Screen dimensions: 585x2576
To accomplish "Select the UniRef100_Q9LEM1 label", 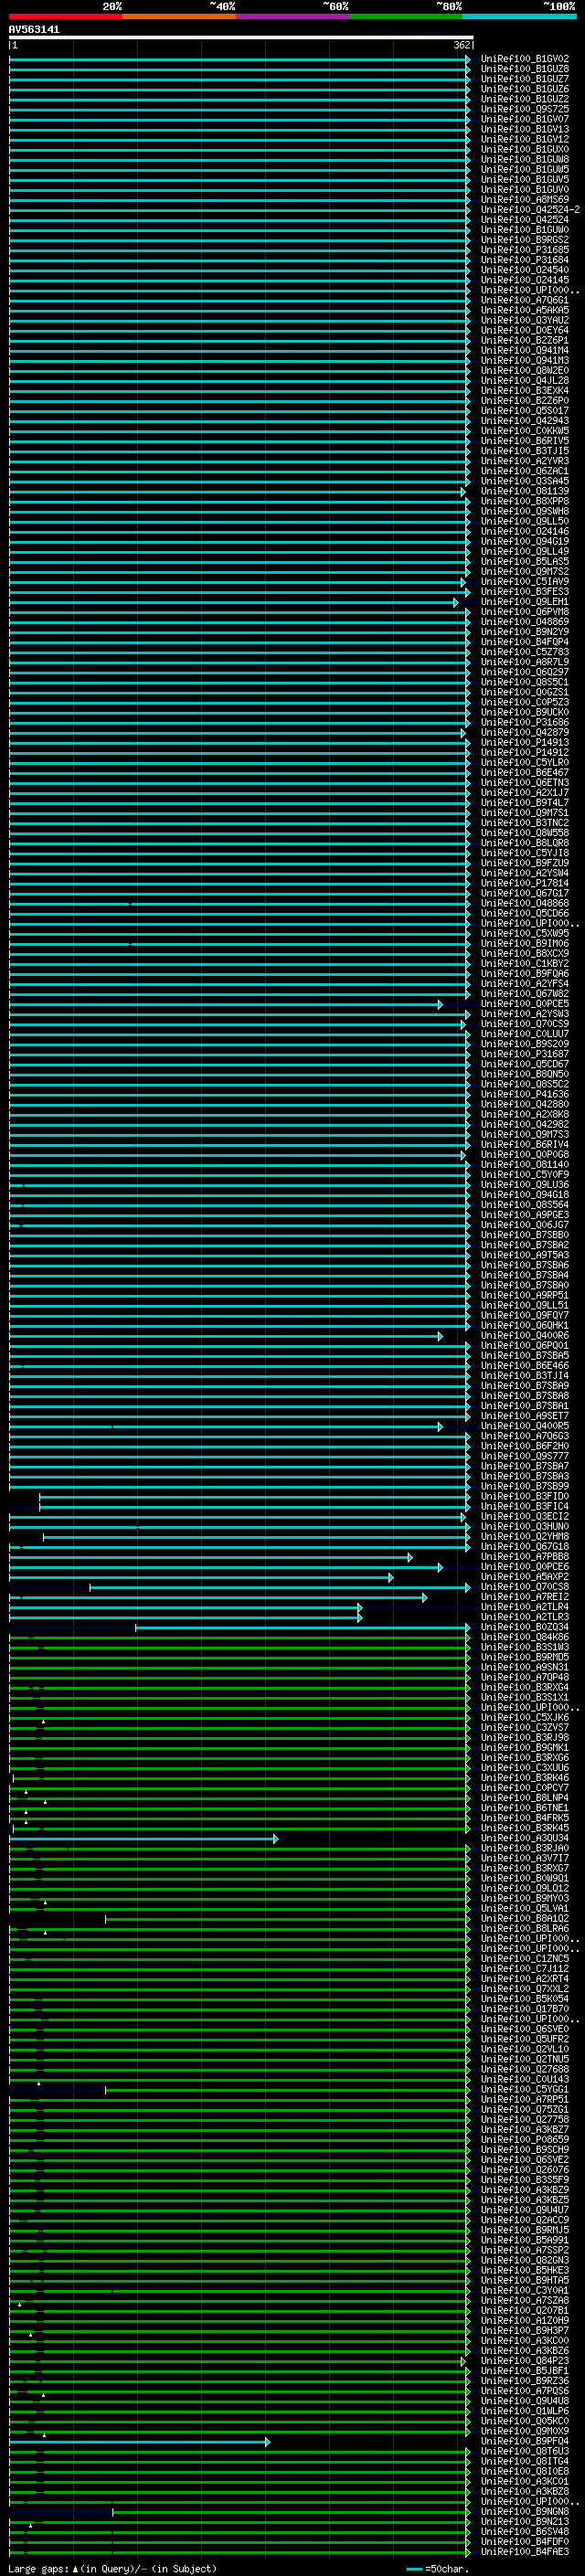I will [x=525, y=602].
